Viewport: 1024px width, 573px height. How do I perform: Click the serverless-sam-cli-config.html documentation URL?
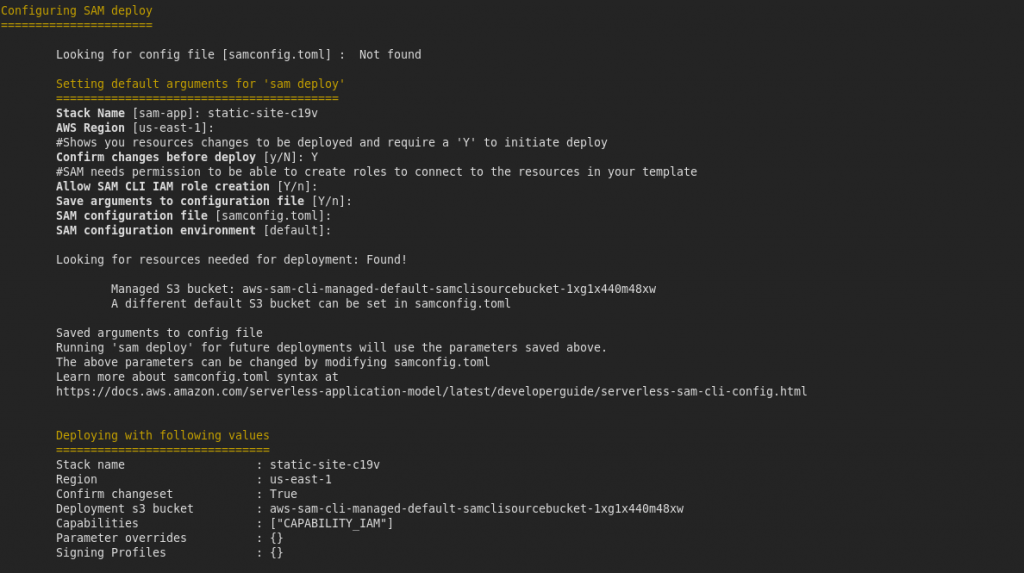coord(431,391)
